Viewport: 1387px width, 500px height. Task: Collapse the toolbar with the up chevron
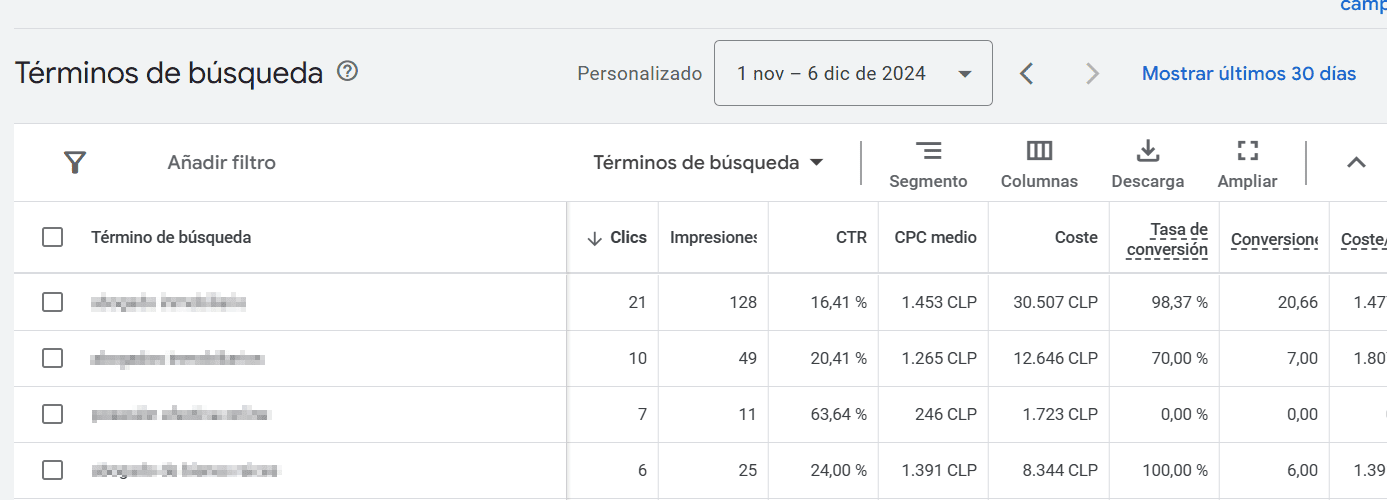point(1356,163)
